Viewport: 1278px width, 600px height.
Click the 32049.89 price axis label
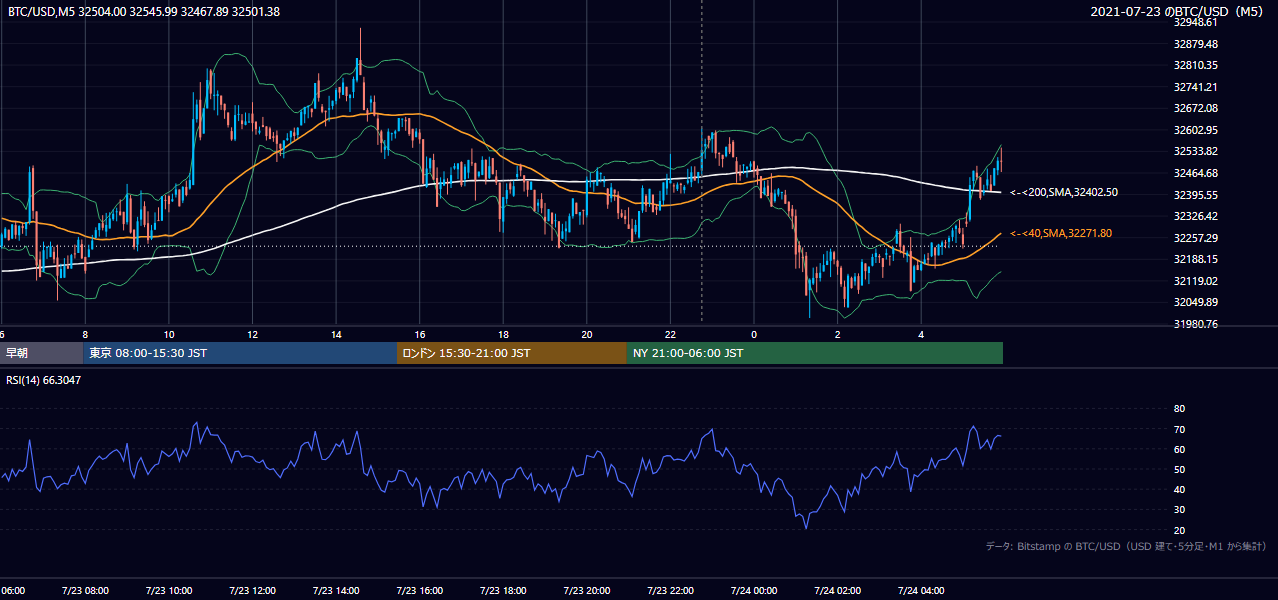click(x=1196, y=302)
